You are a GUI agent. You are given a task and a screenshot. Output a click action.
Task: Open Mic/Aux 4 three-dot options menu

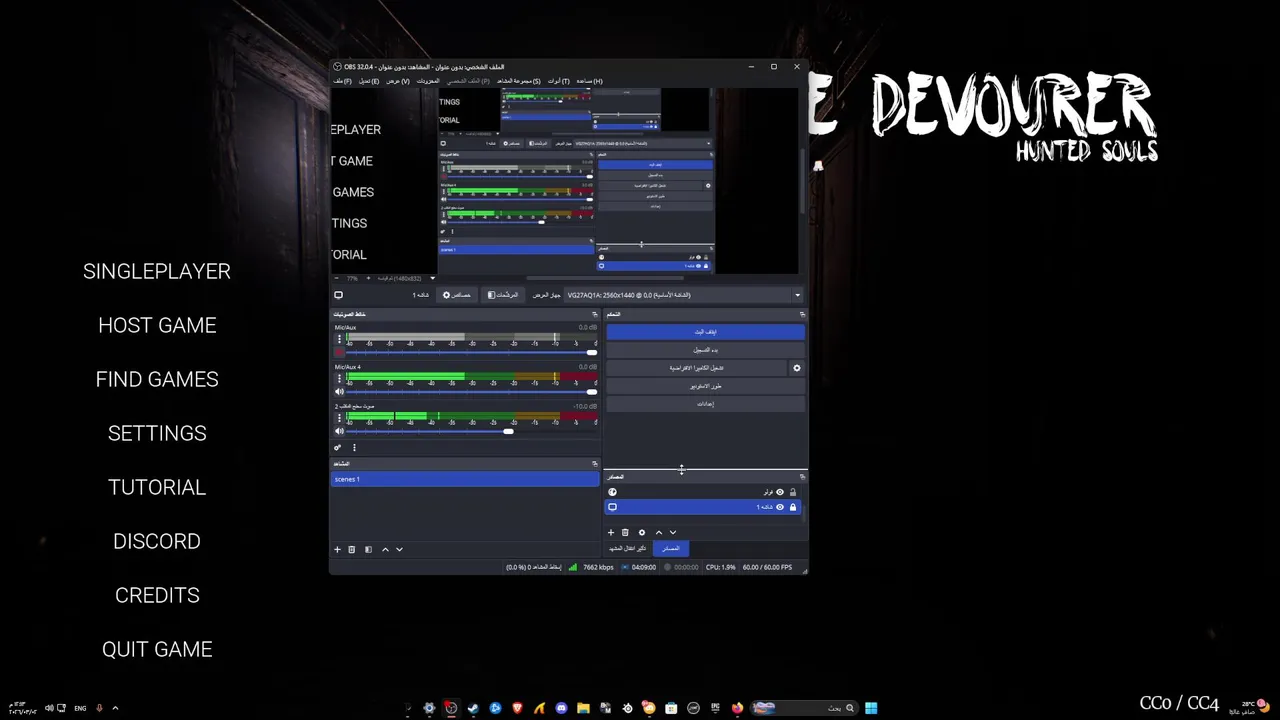pyautogui.click(x=339, y=378)
